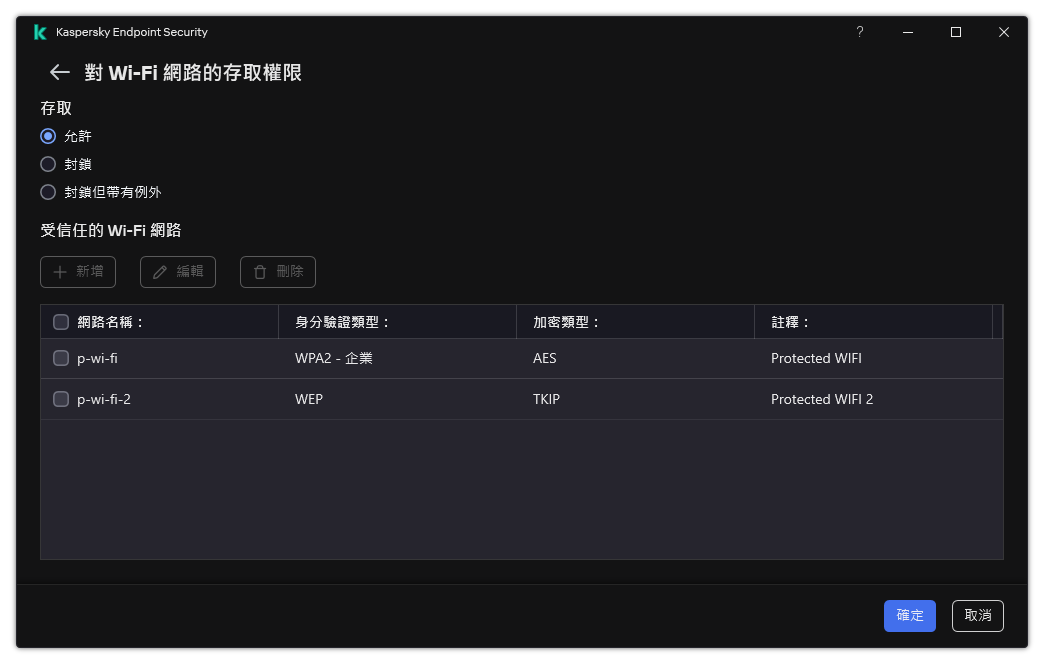Open the 新增 dialog to add network
This screenshot has width=1044, height=664.
click(x=77, y=271)
